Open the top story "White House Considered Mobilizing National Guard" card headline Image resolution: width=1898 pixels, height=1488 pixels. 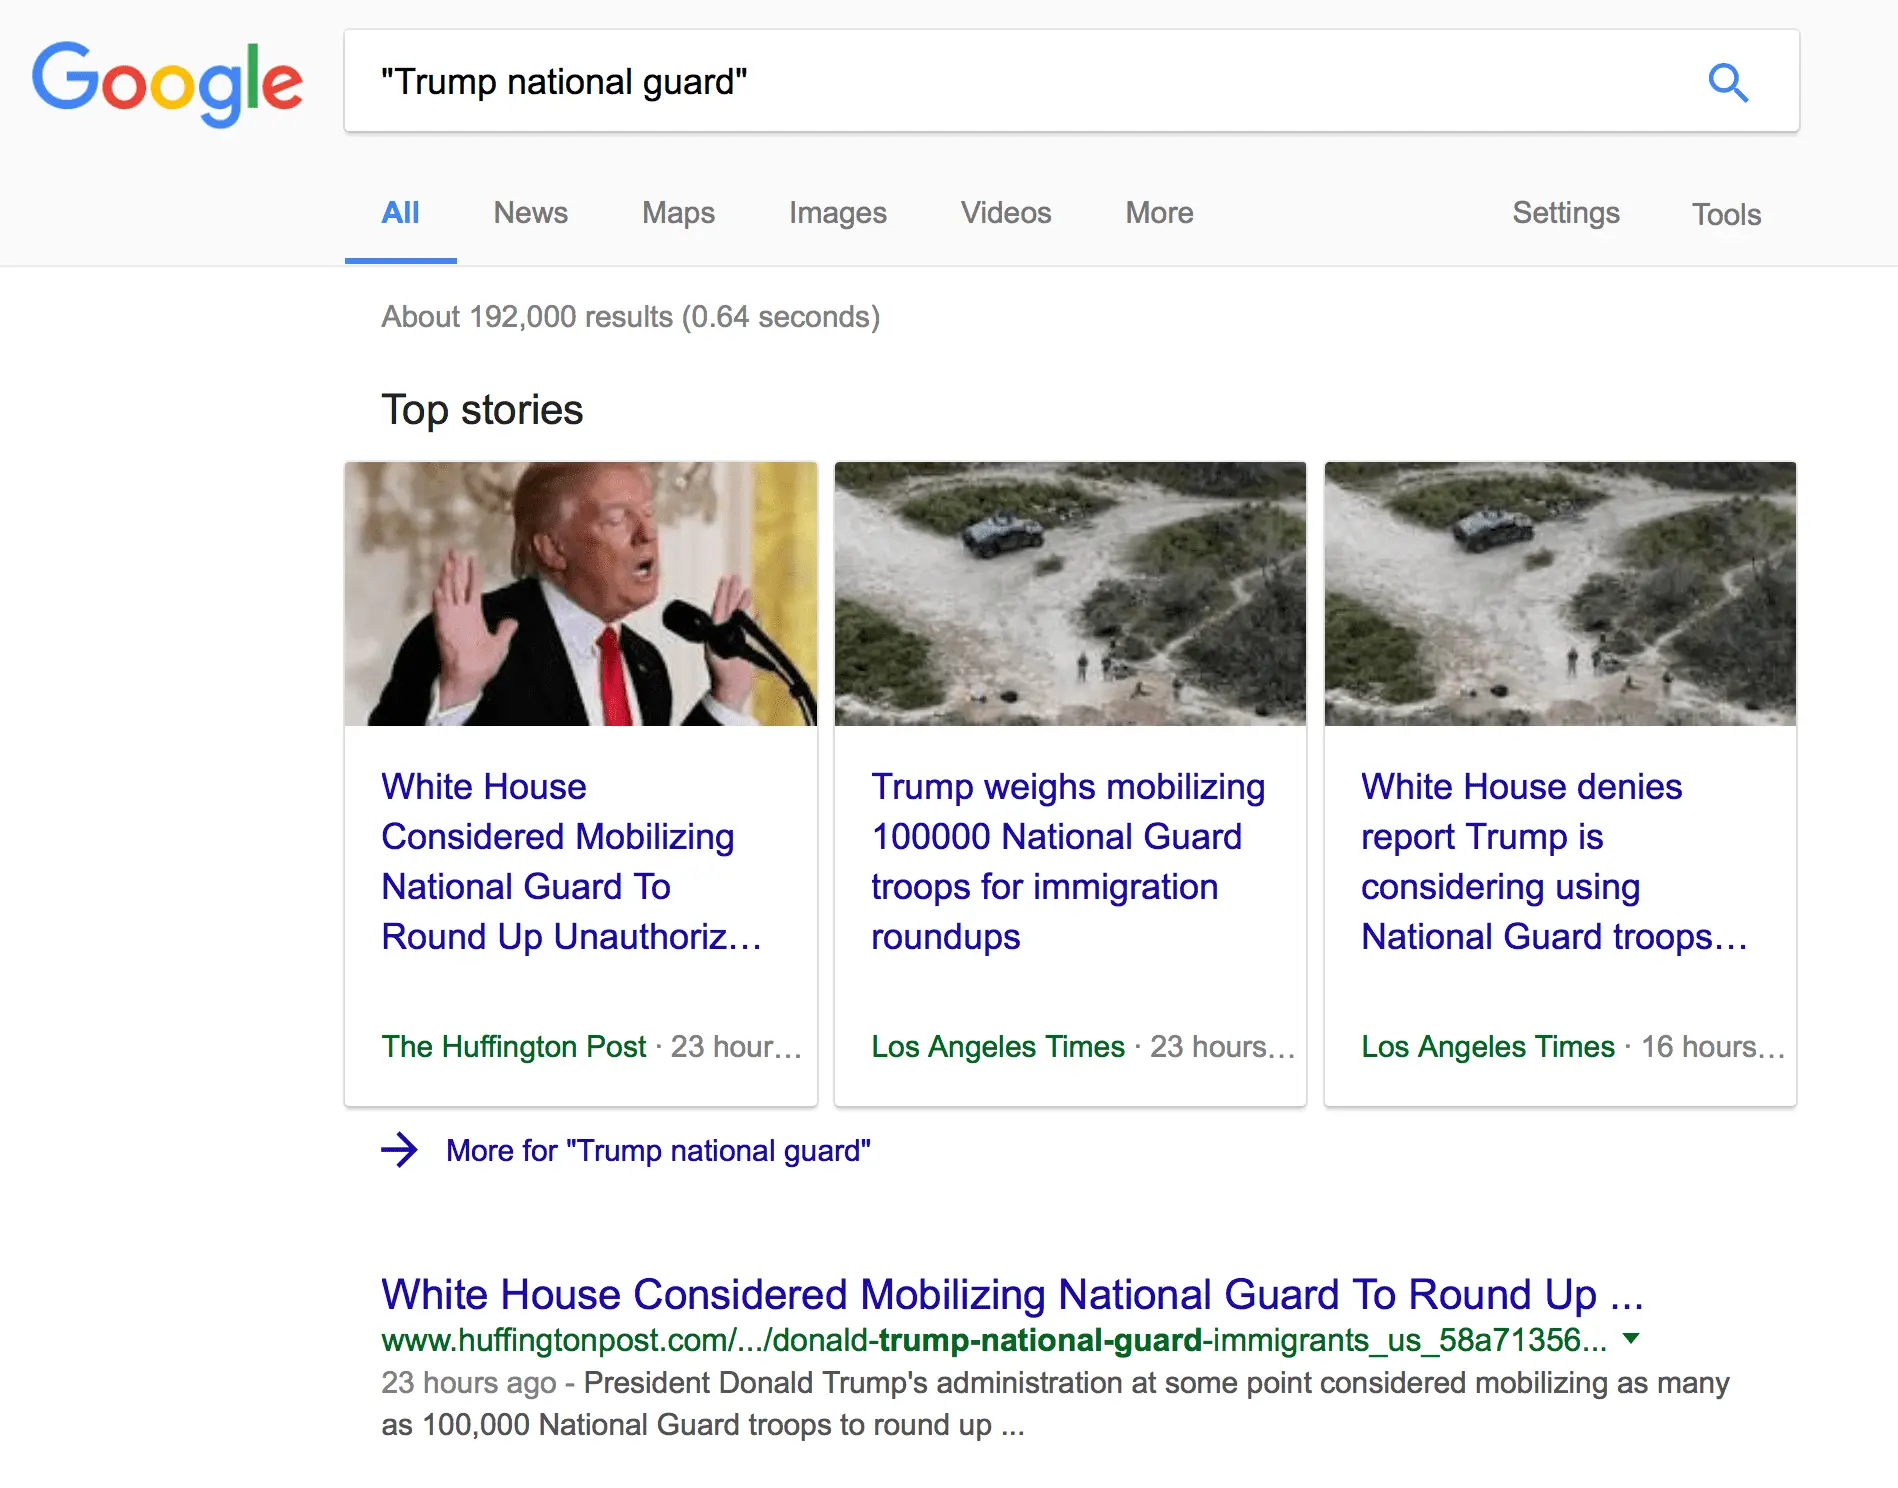tap(571, 862)
